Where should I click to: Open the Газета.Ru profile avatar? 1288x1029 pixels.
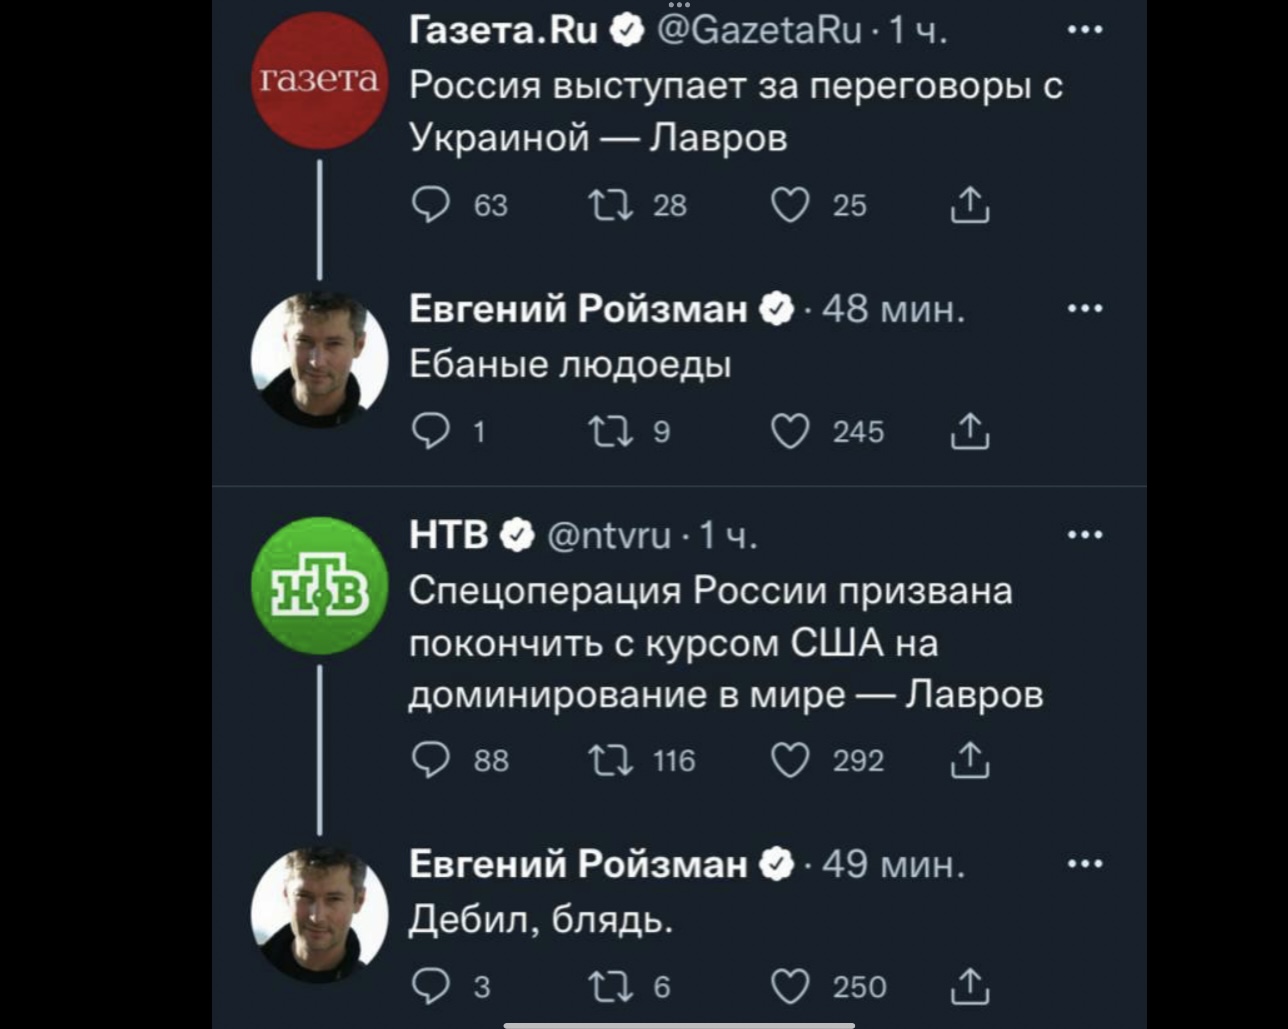click(x=319, y=80)
